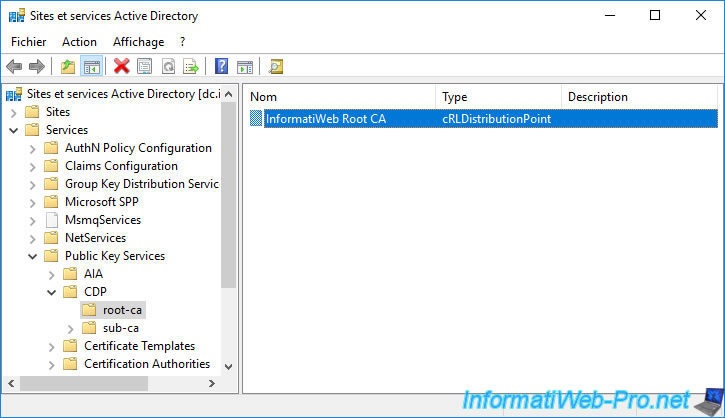Open the Affichage menu
The height and width of the screenshot is (418, 725).
click(138, 42)
